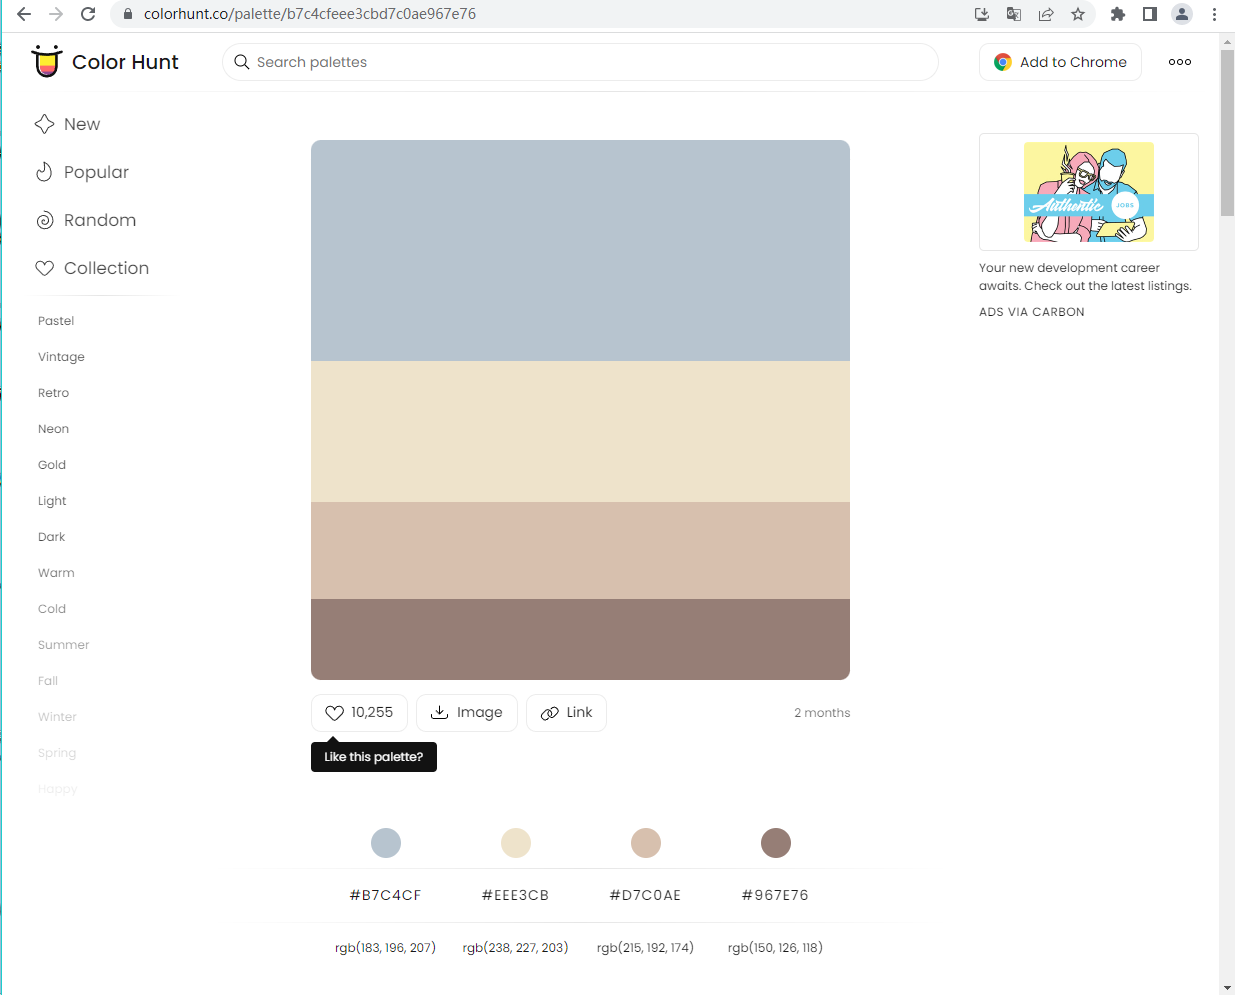Copy hex code #967E76
The height and width of the screenshot is (995, 1235).
click(775, 895)
